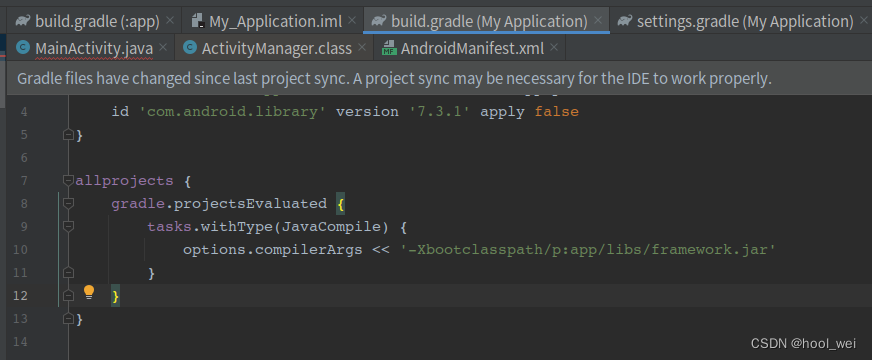Image resolution: width=872 pixels, height=360 pixels.
Task: Close the ActivityManager.class tab
Action: click(362, 48)
